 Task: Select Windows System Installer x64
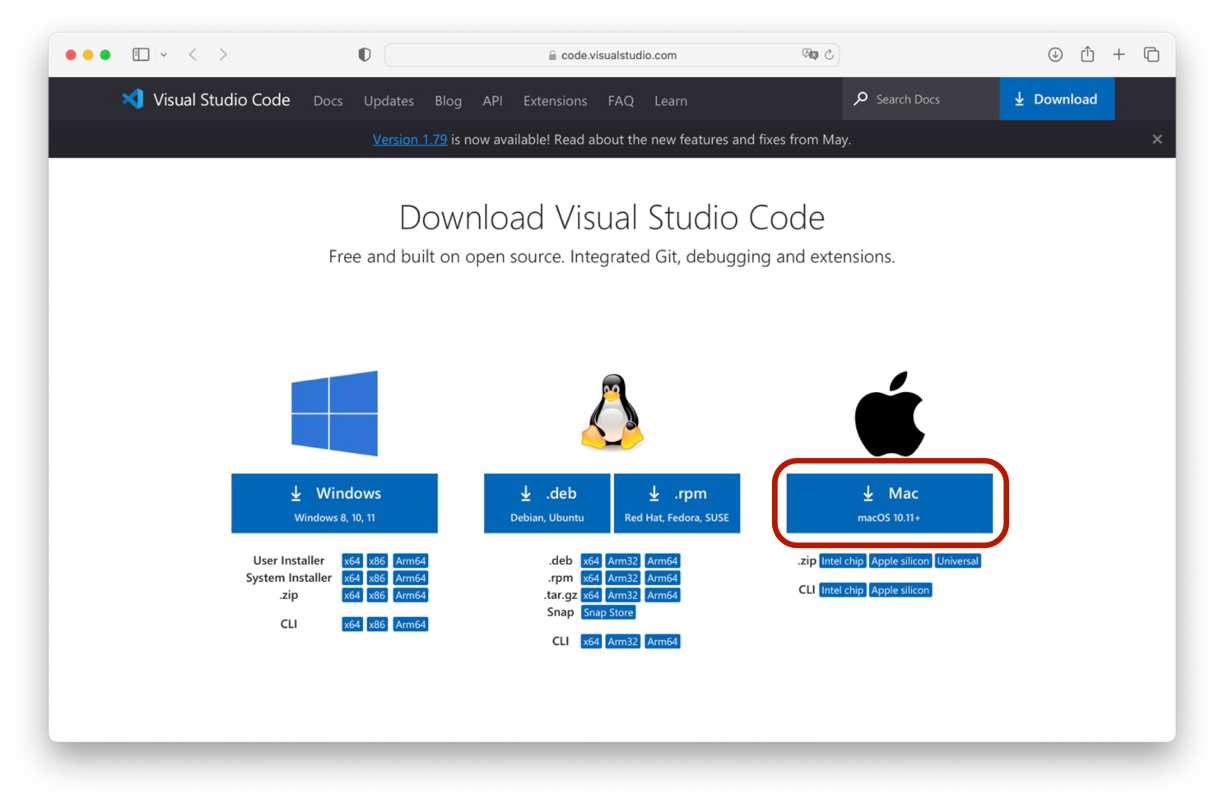point(352,578)
